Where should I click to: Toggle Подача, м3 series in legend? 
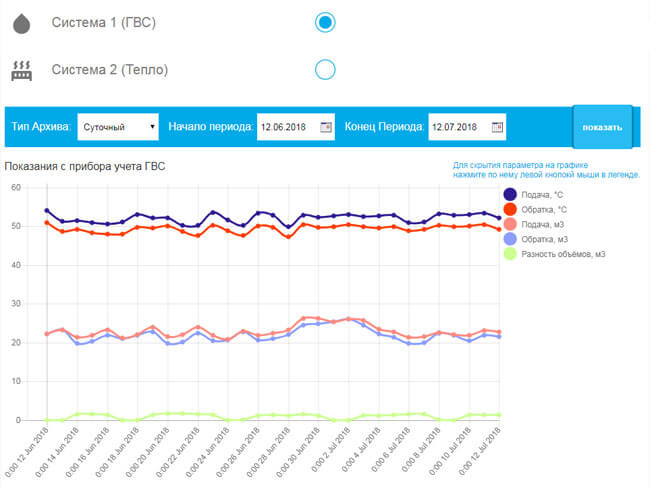coord(534,224)
